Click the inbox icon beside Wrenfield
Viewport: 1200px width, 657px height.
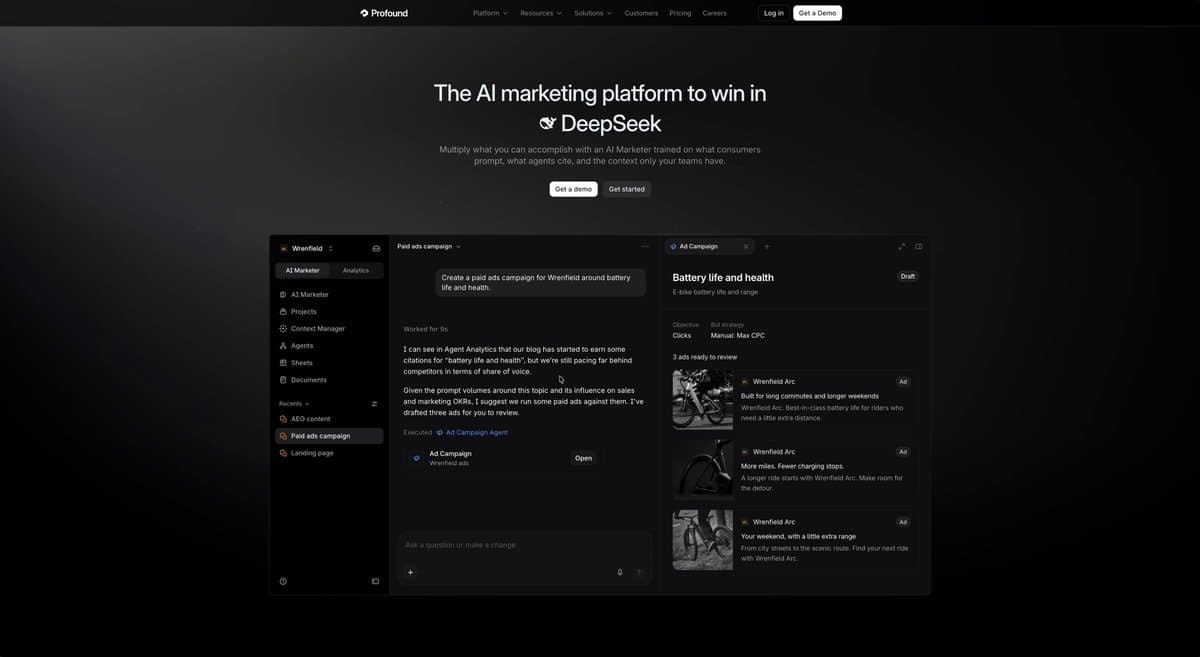(x=376, y=248)
